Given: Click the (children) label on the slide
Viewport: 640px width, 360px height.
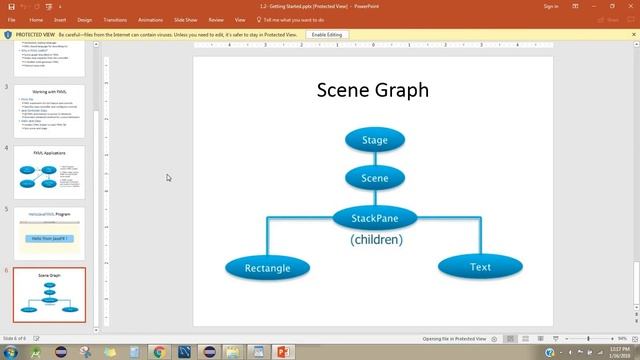Looking at the screenshot, I should pyautogui.click(x=376, y=240).
